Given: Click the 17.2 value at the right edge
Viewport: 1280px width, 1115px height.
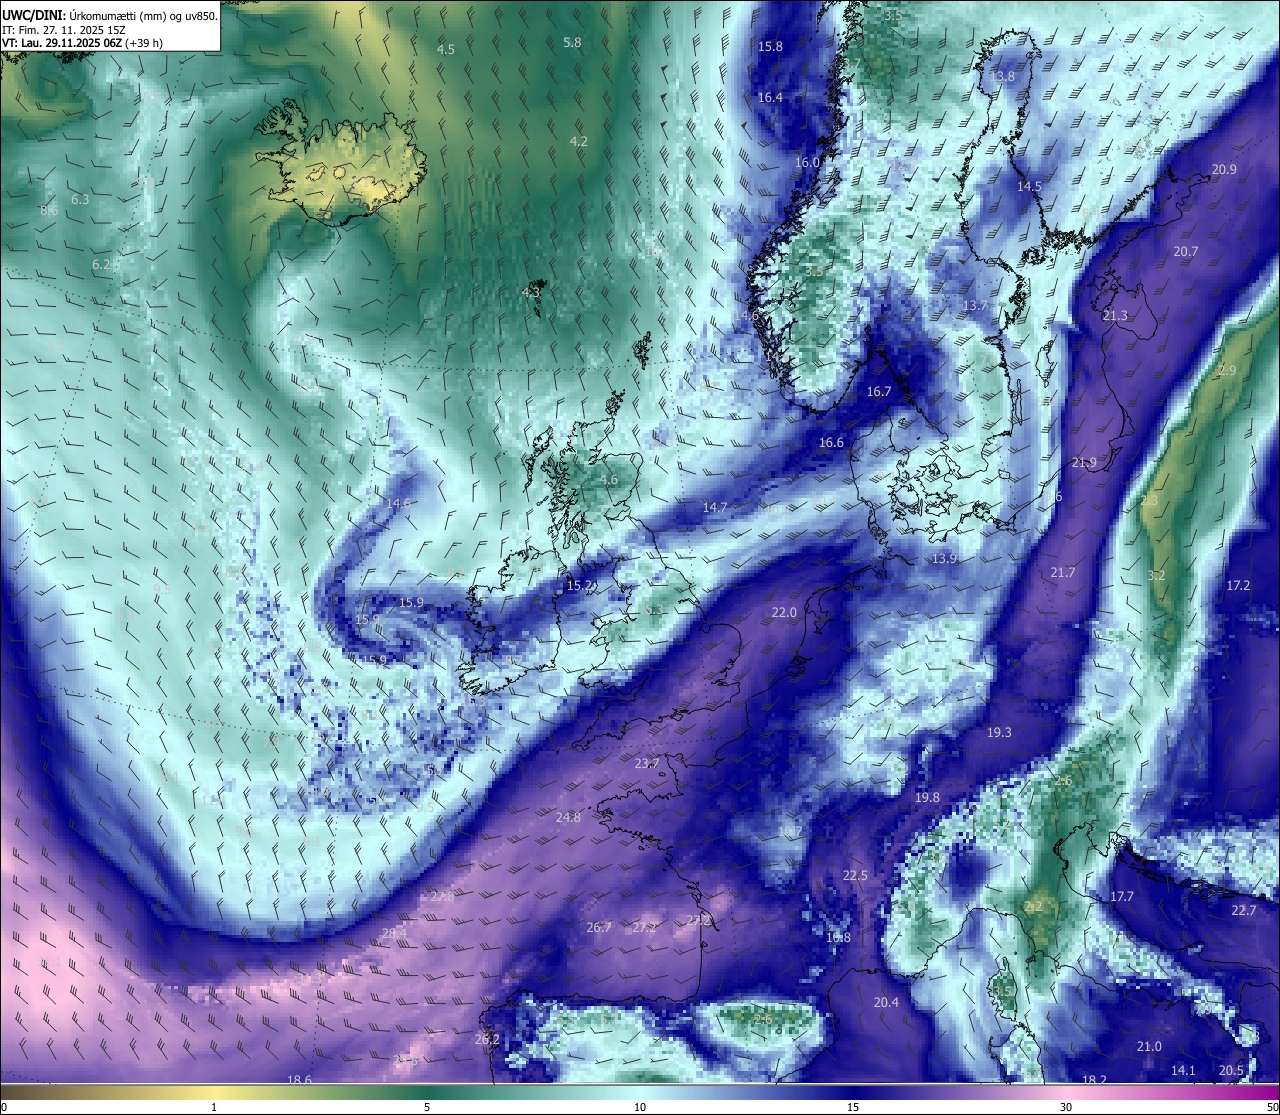Looking at the screenshot, I should (x=1238, y=585).
